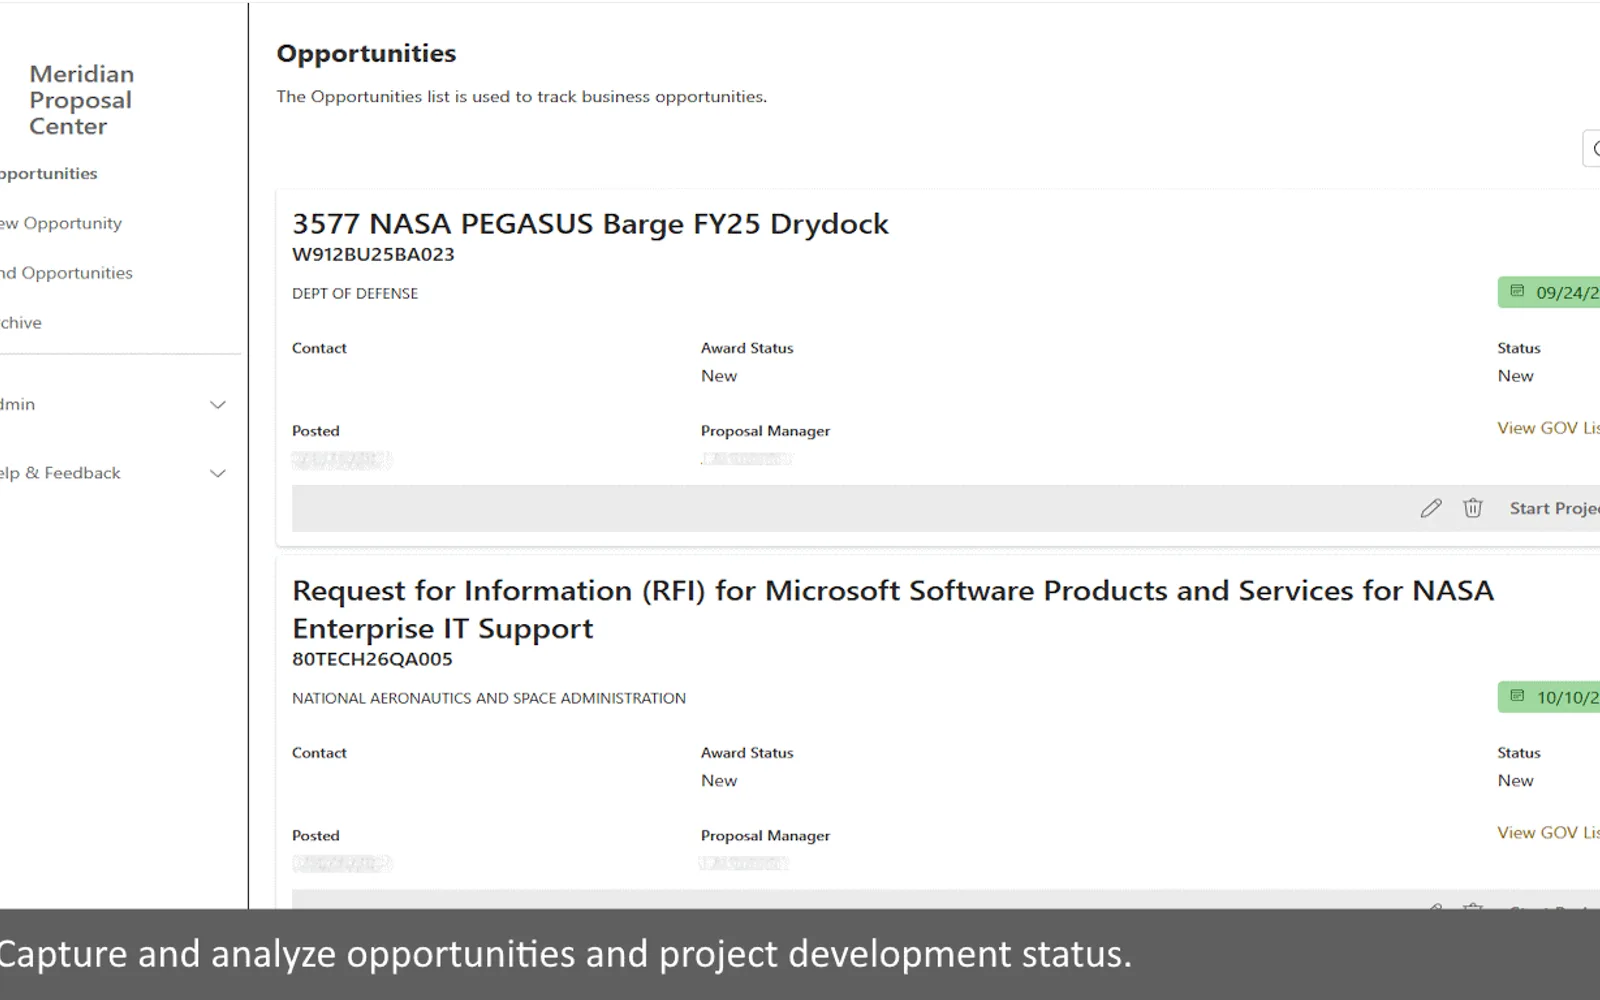Open the 3577 NASA PEGASUS Barge FY25 Drydock title
The width and height of the screenshot is (1600, 1000).
coord(590,224)
